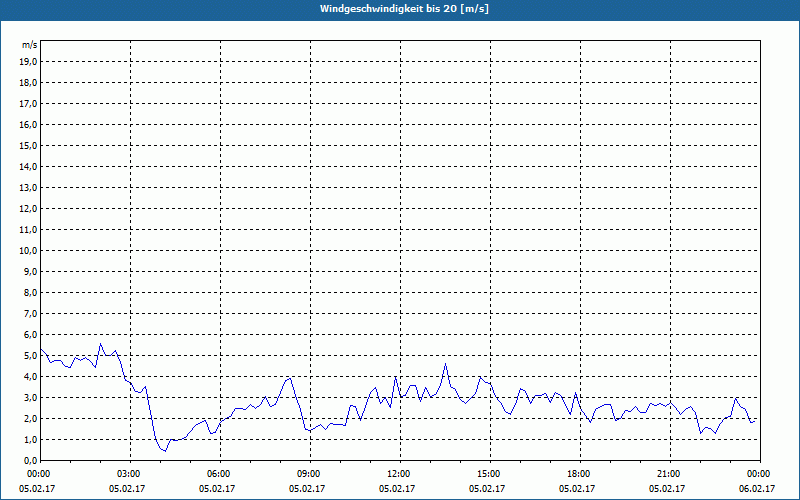Viewport: 800px width, 500px height.
Task: Click the '1,0' y-axis label
Action: 30,440
